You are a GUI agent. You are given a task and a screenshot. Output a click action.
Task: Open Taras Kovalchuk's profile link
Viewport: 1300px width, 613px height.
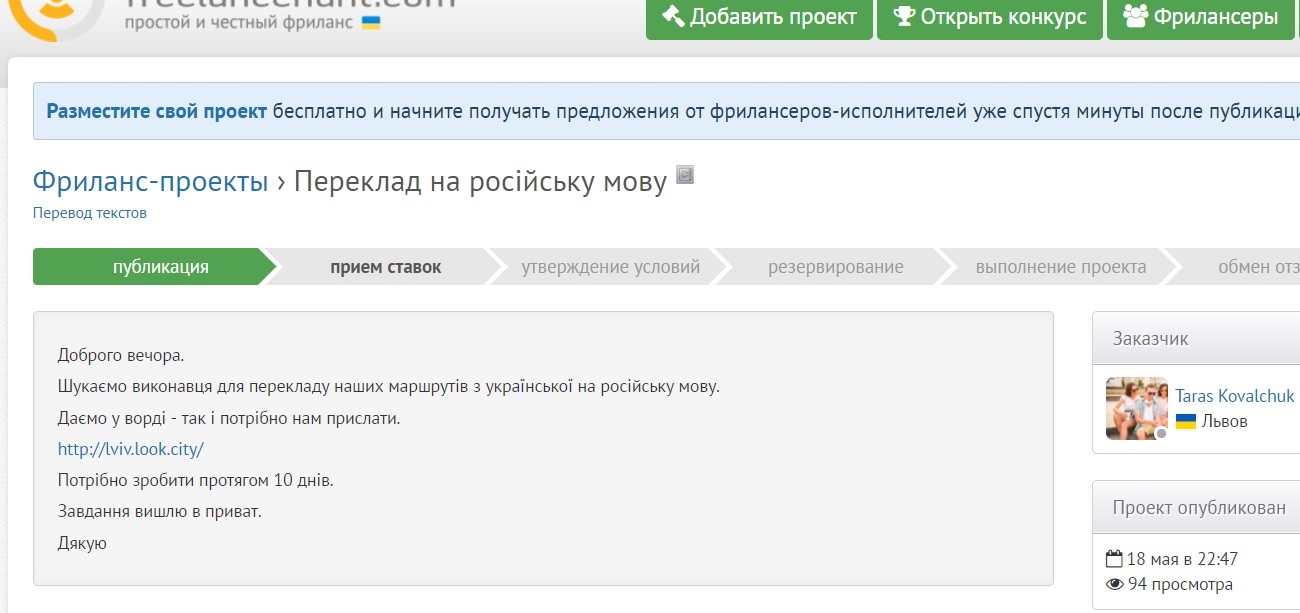1234,396
